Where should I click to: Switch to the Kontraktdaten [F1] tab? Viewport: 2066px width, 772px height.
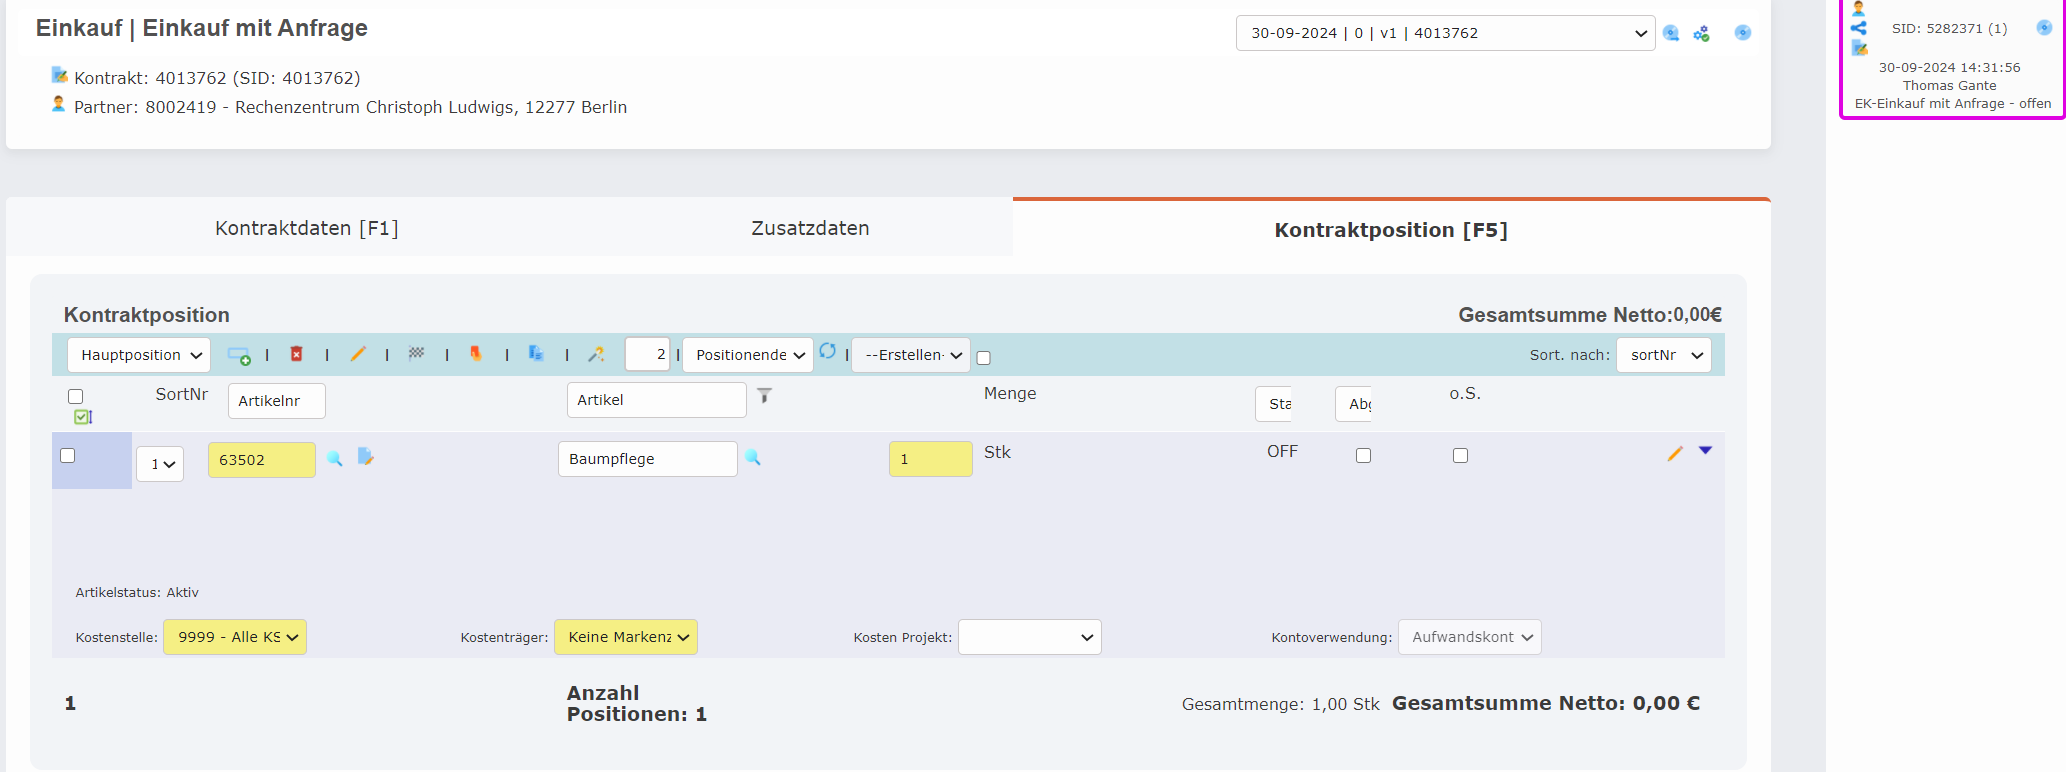coord(307,228)
